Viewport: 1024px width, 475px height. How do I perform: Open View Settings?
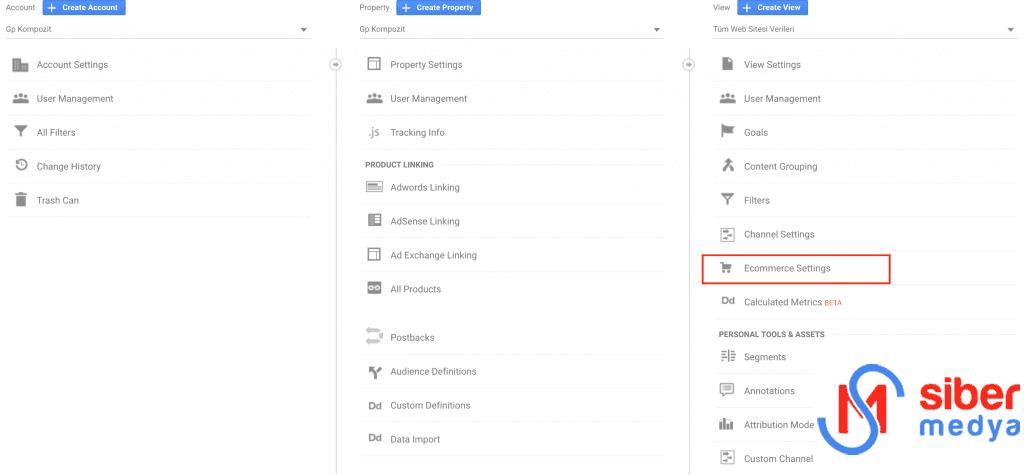772,65
